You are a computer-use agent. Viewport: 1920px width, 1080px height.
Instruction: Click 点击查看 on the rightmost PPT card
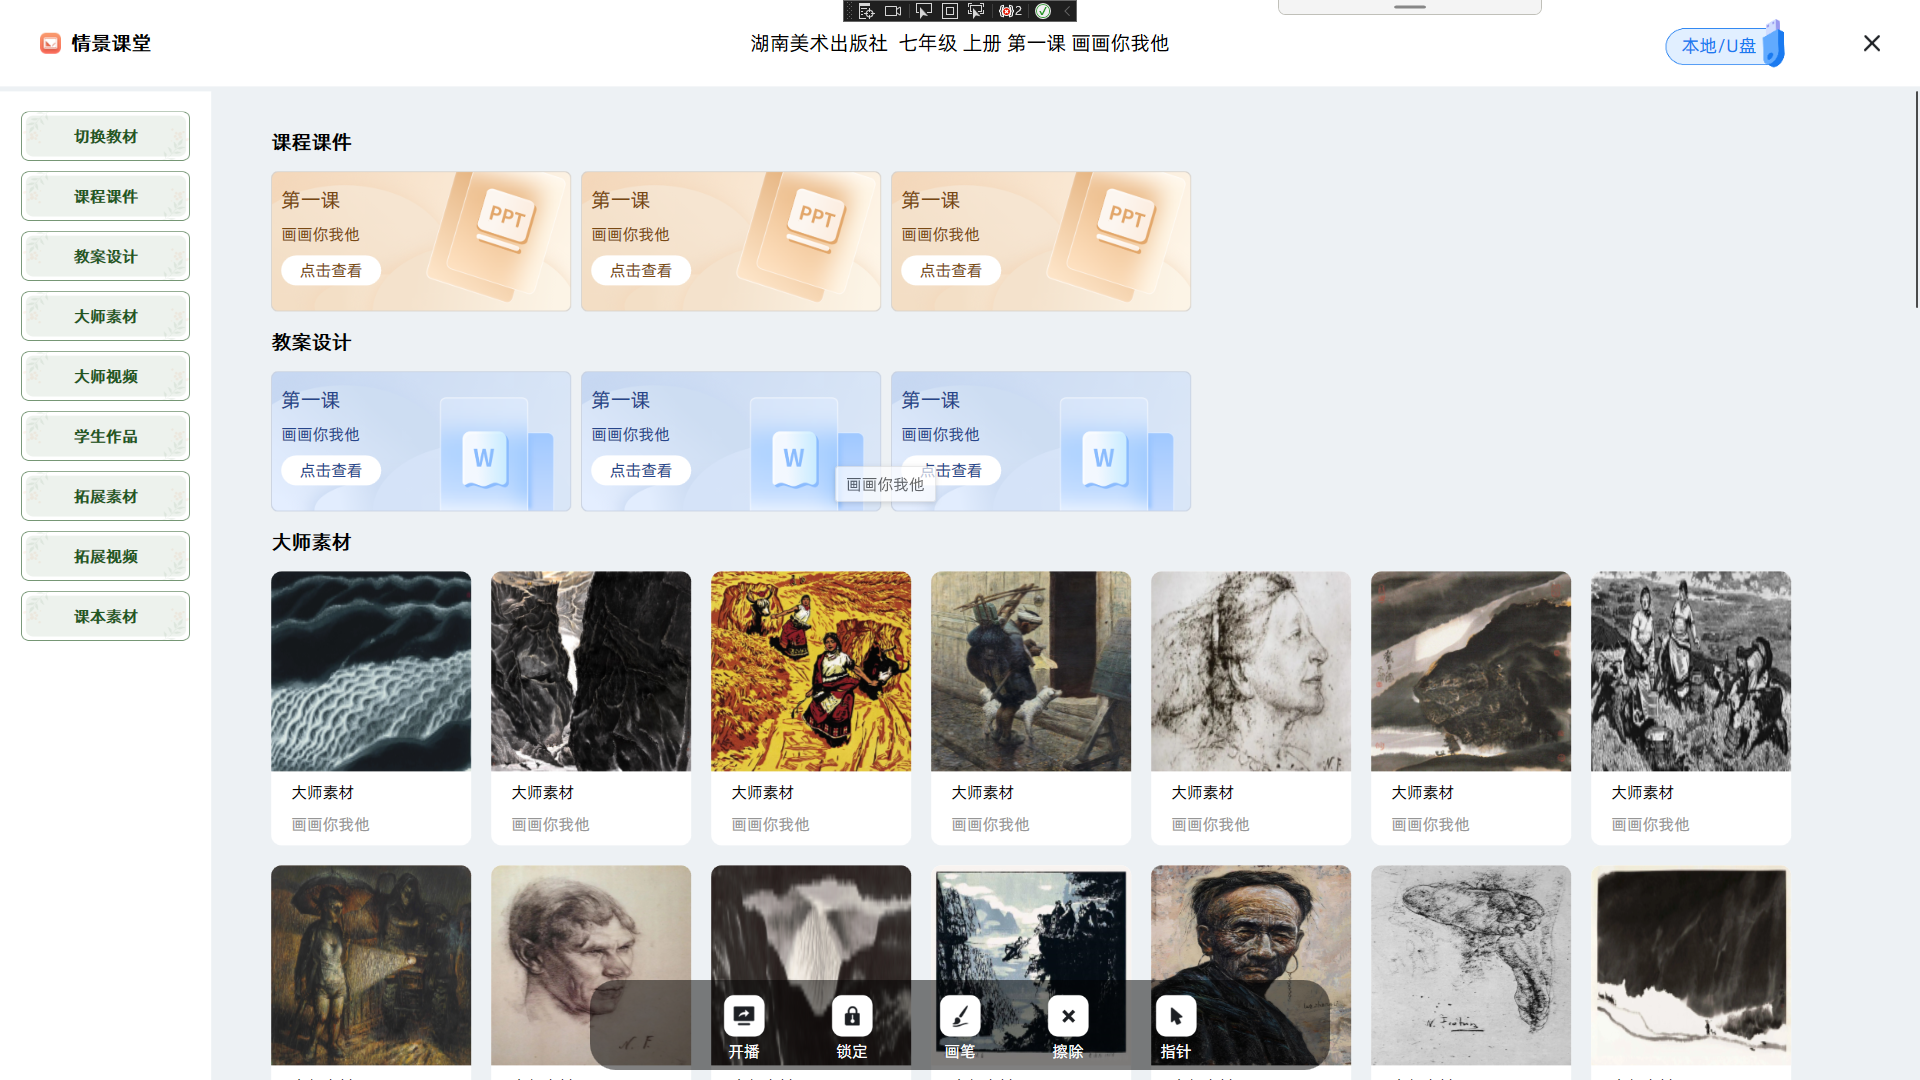951,271
